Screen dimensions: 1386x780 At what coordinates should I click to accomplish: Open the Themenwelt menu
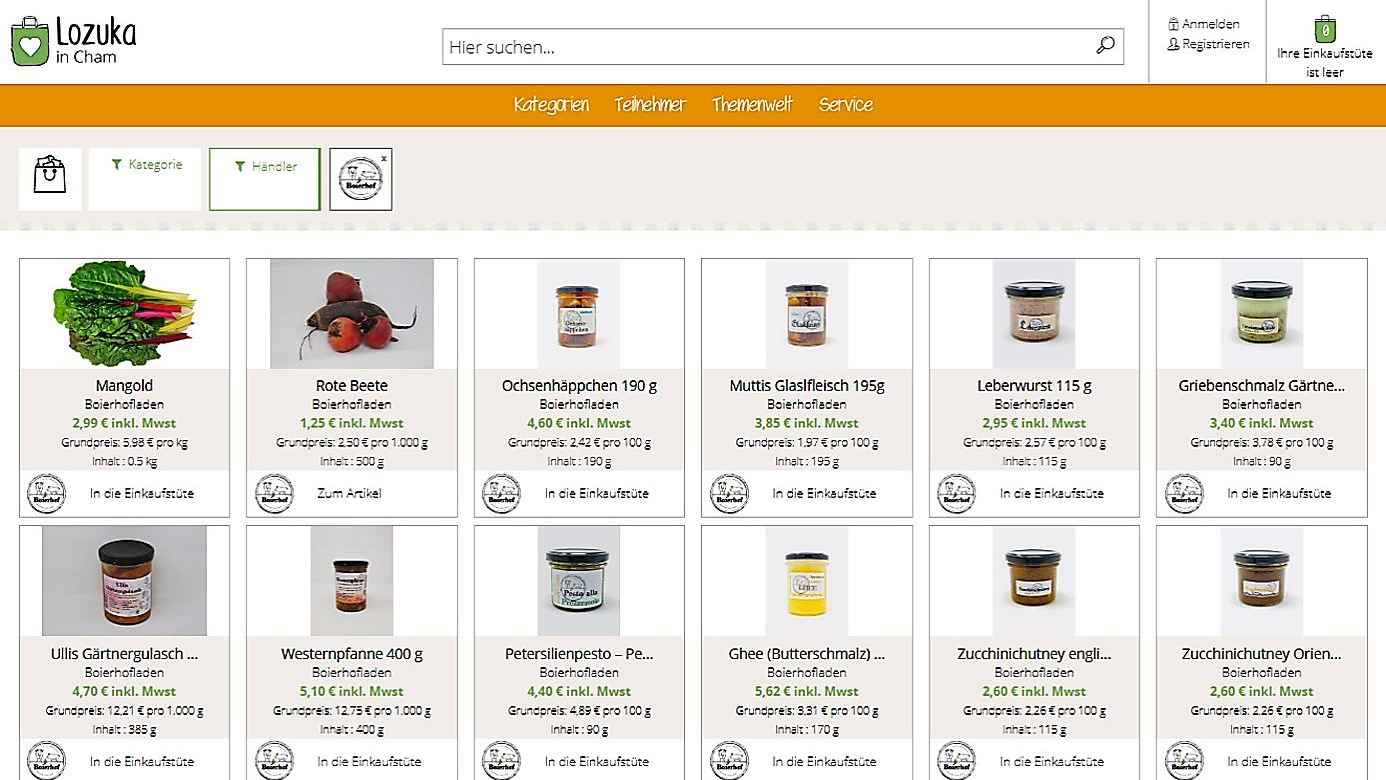point(752,105)
